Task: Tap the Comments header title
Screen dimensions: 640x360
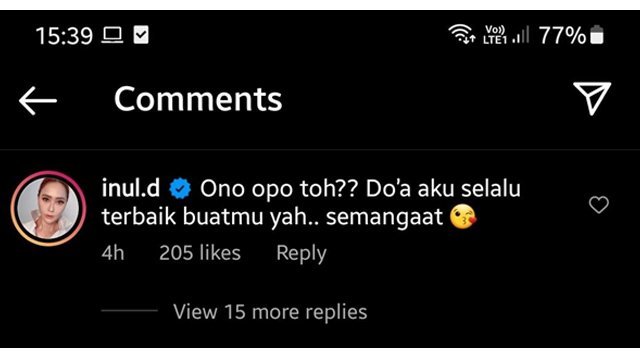Action: pos(198,99)
